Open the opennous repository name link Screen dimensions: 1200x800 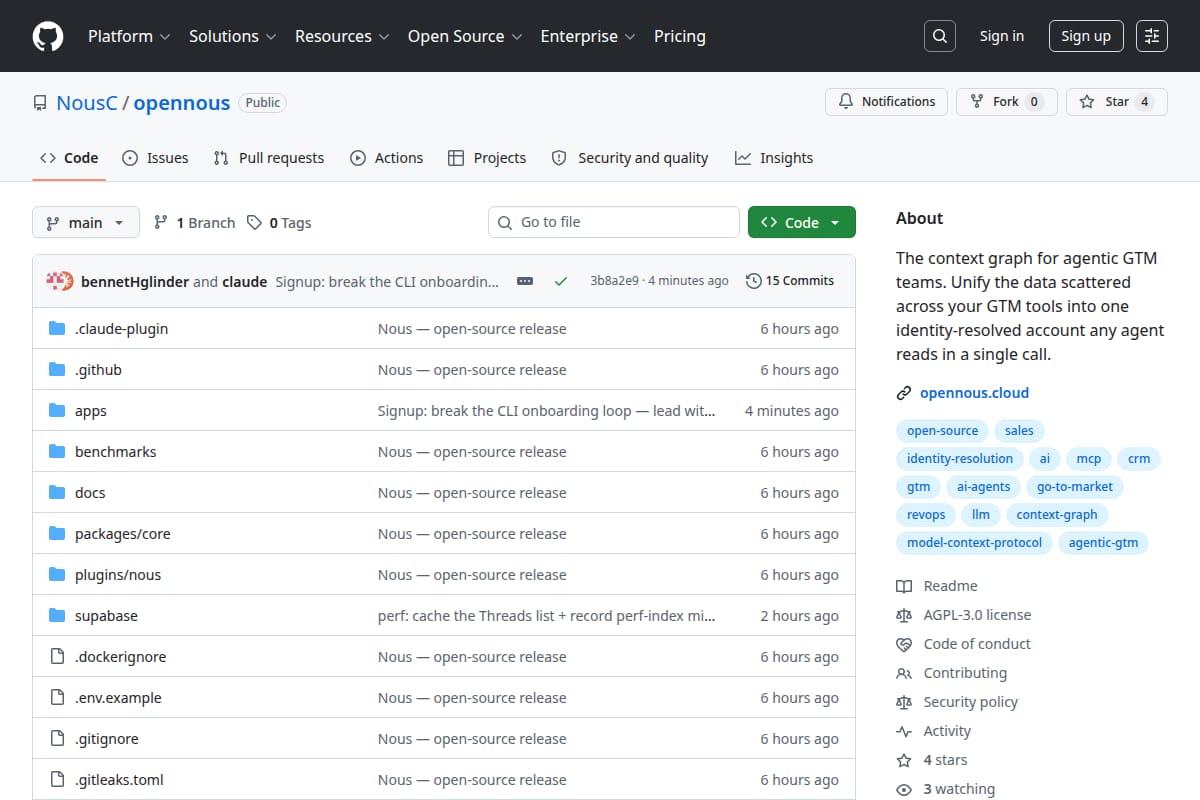point(182,103)
